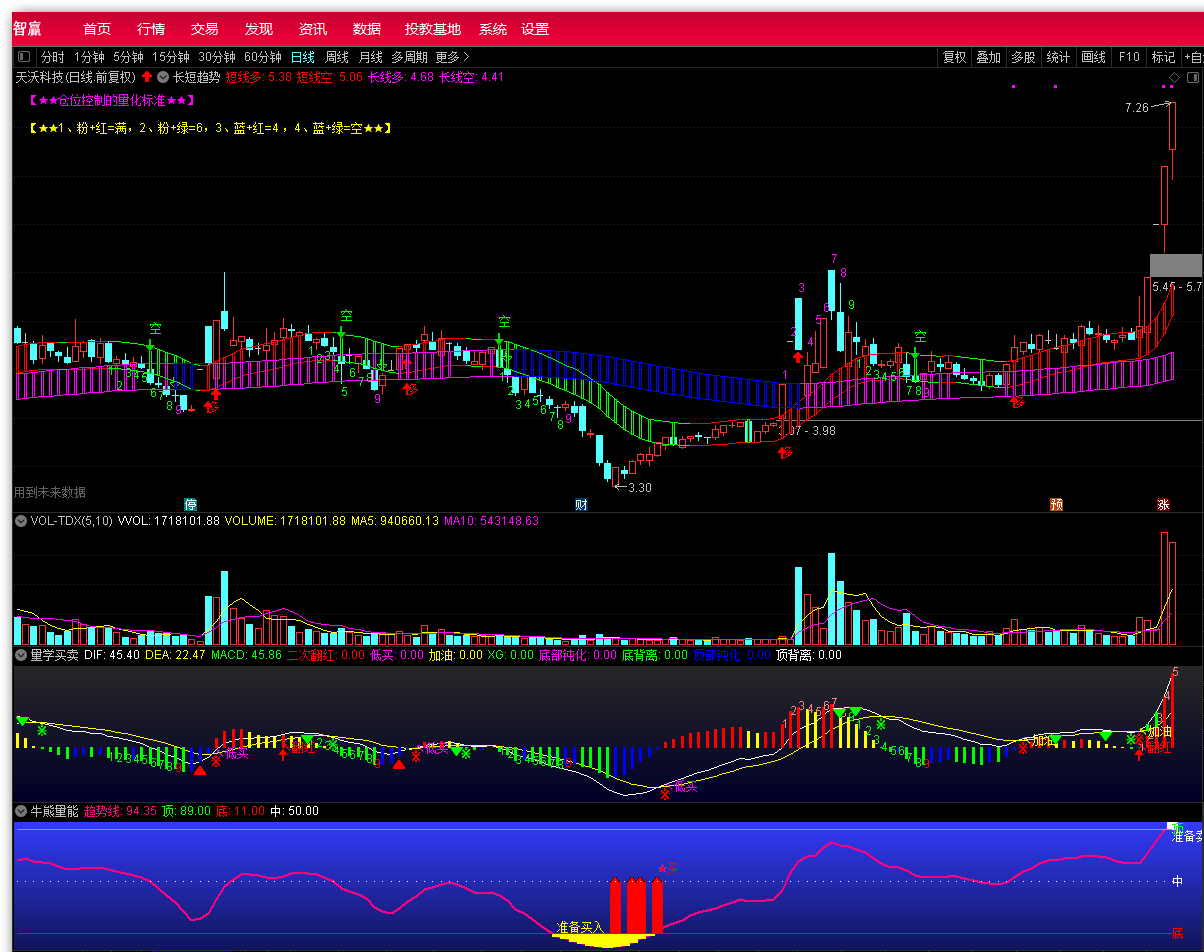Screen dimensions: 1204x952
Task: Click the 停 event marker icon
Action: pyautogui.click(x=190, y=504)
